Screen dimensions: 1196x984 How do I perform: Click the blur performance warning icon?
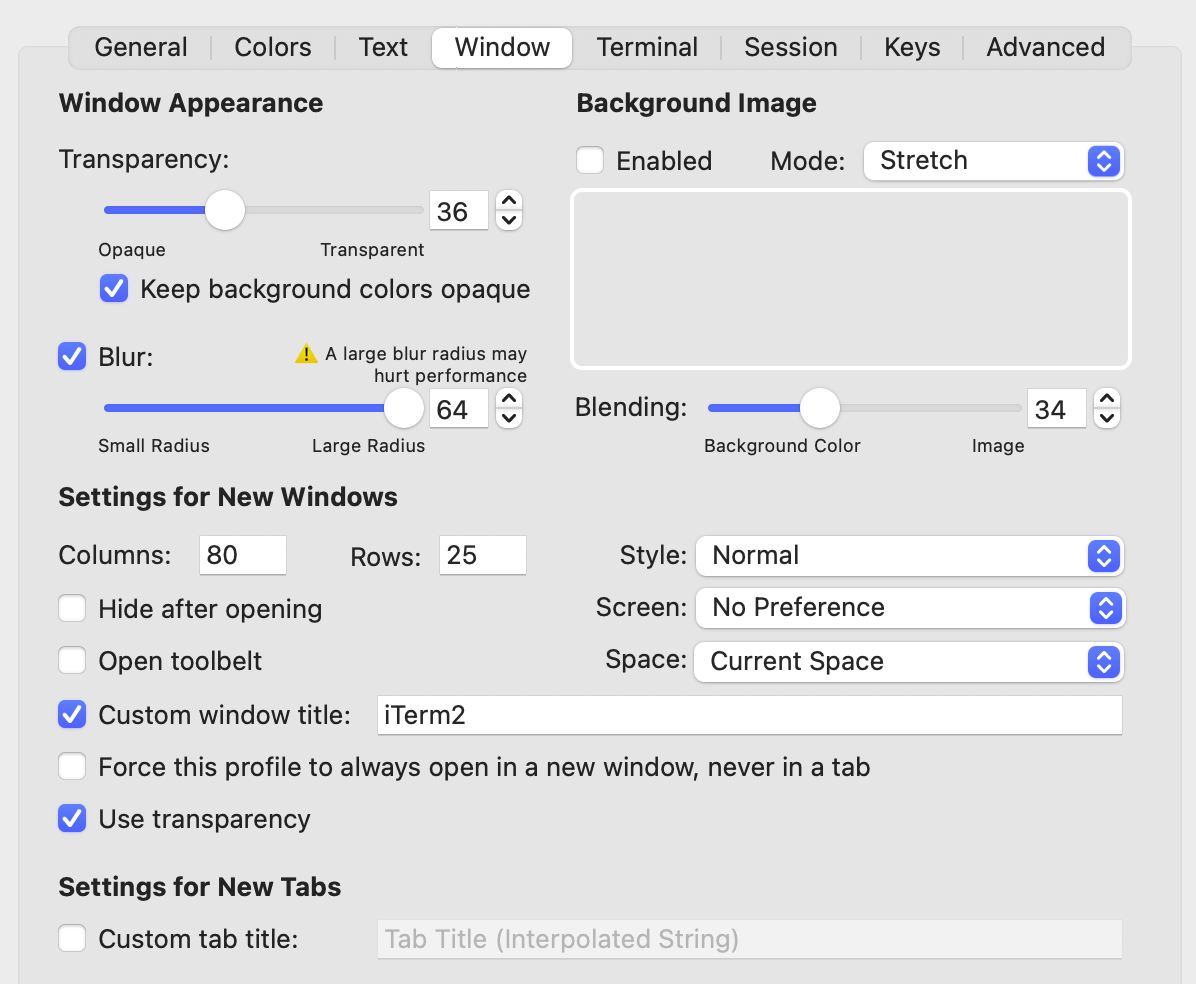[x=306, y=353]
